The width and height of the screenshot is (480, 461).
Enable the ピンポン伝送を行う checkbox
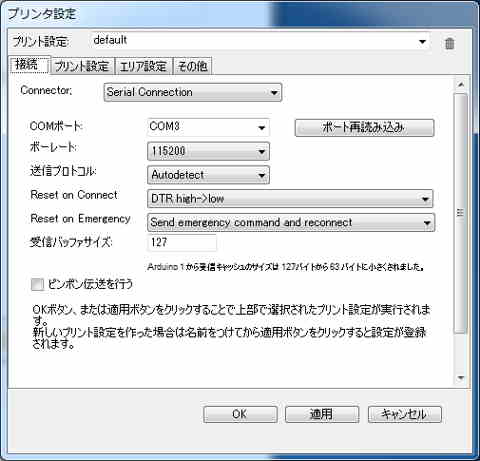(x=37, y=285)
